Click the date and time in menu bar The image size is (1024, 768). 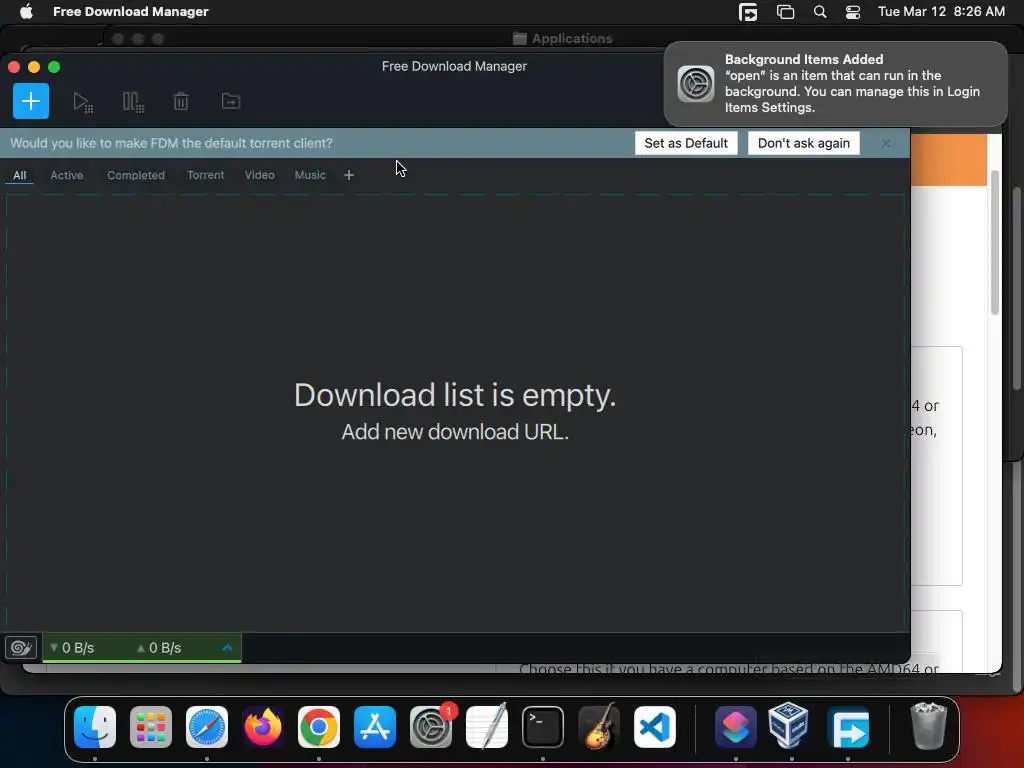tap(941, 12)
